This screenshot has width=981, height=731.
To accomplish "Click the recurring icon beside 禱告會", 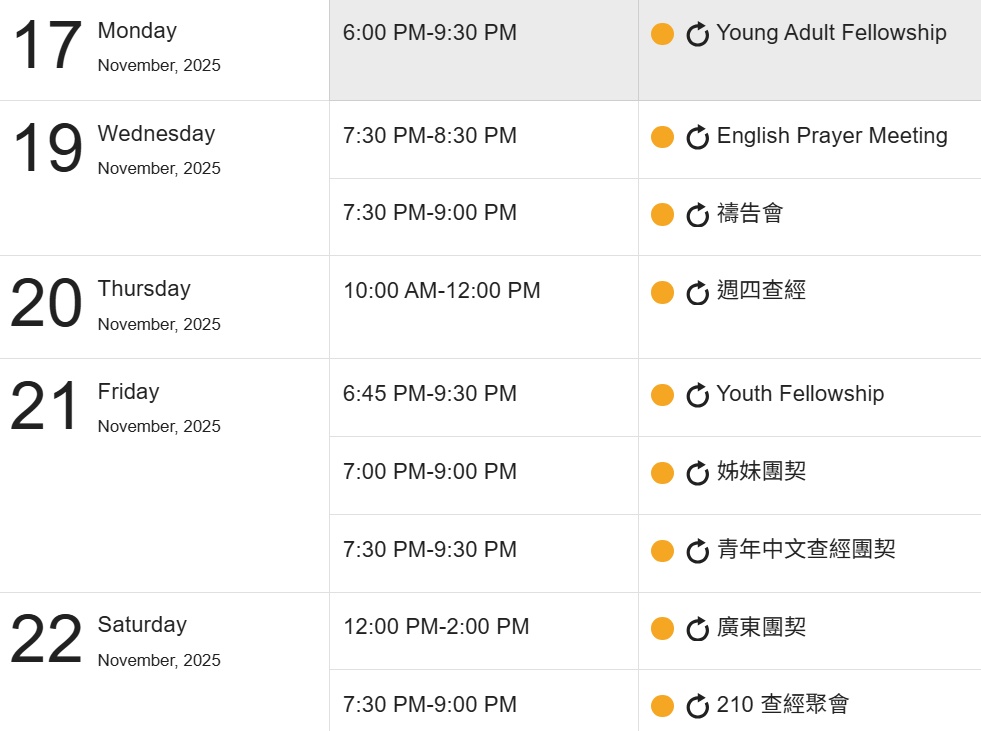I will [697, 215].
